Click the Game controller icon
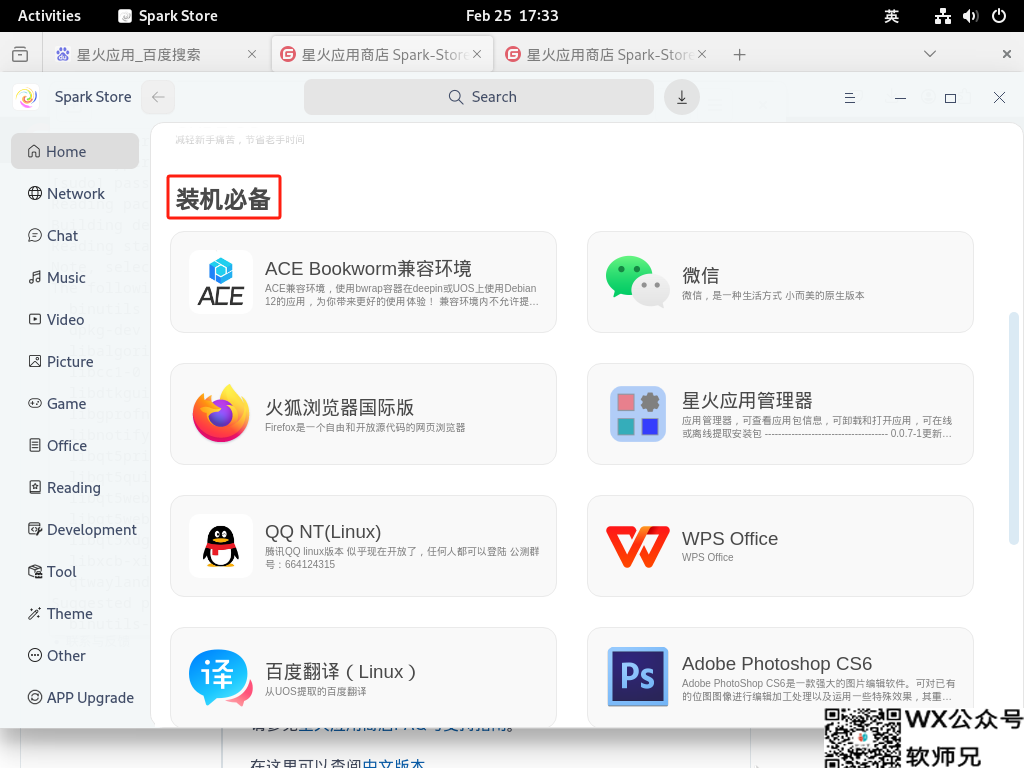This screenshot has width=1024, height=768. [x=35, y=403]
